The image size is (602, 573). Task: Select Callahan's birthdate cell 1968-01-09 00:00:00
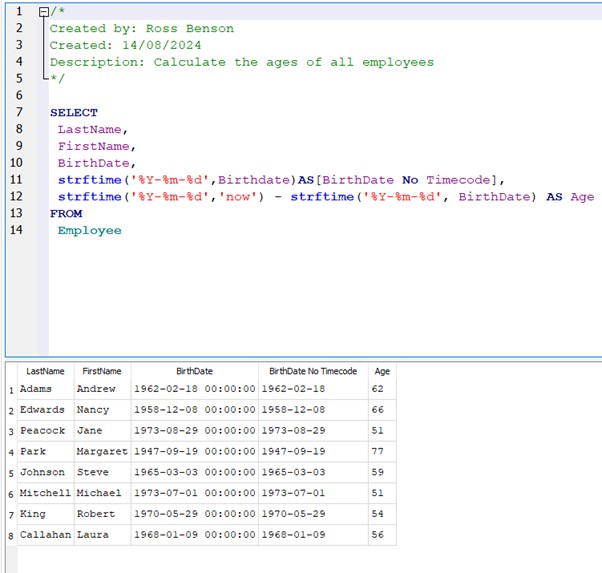coord(194,535)
